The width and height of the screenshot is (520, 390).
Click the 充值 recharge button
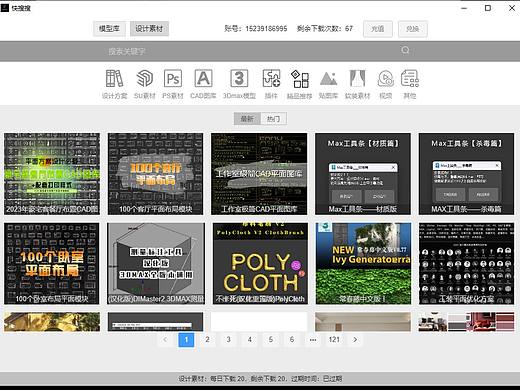click(x=378, y=29)
